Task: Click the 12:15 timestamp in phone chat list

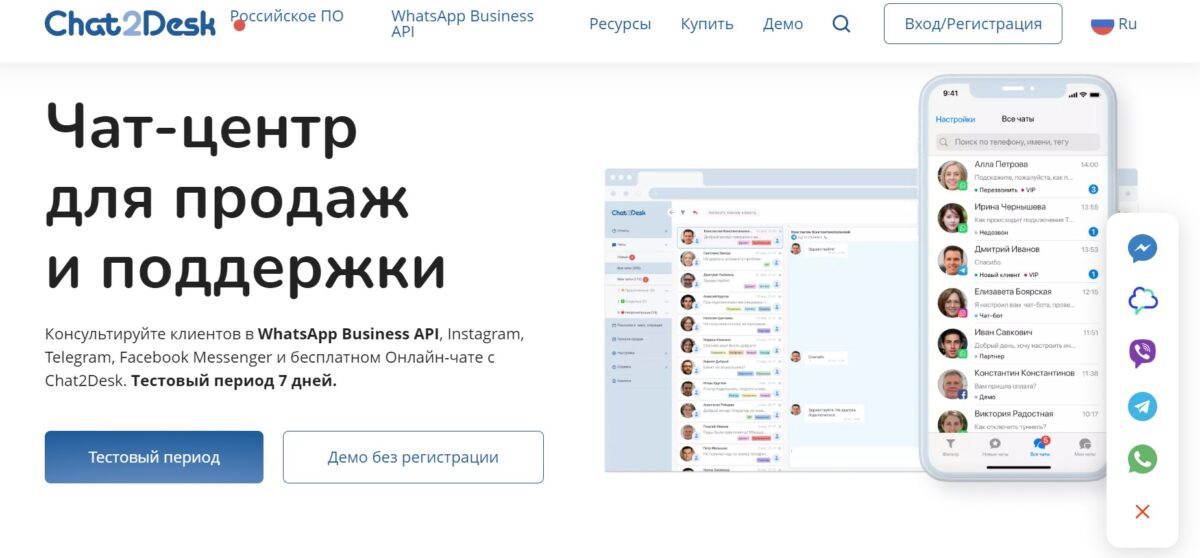Action: (1089, 292)
